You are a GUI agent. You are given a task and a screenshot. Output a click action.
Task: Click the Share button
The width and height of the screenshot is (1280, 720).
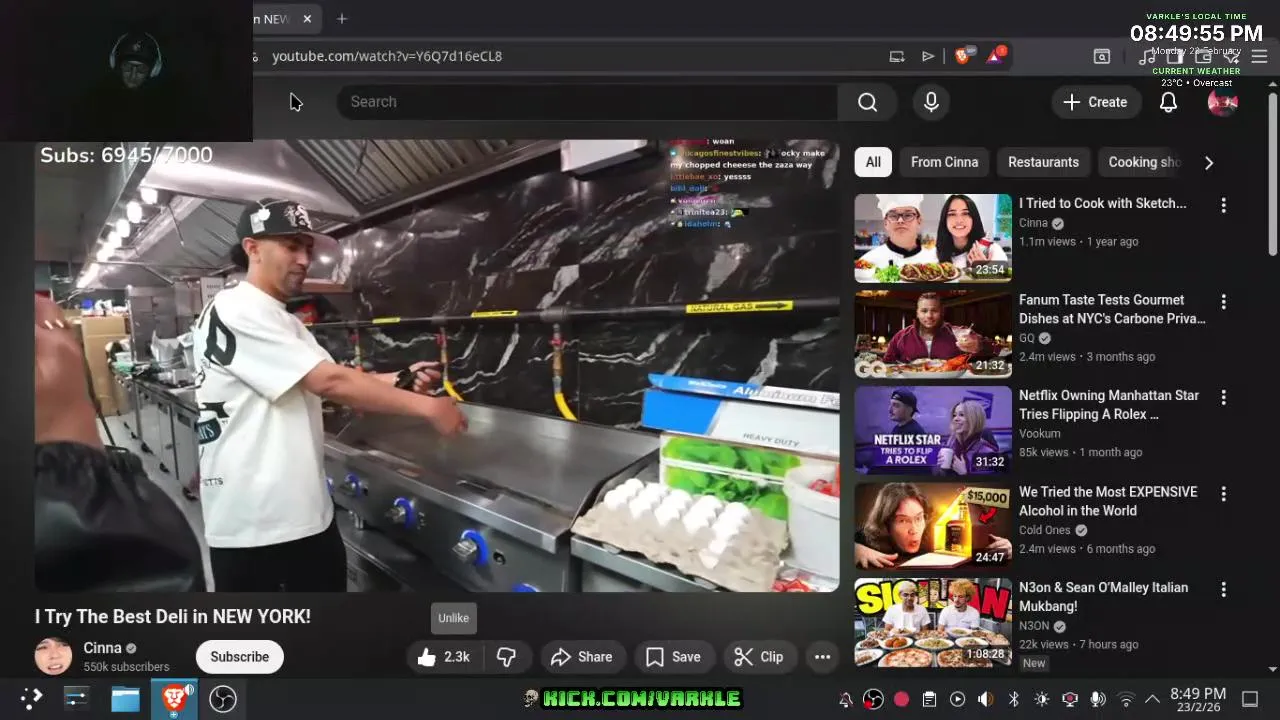click(x=582, y=657)
